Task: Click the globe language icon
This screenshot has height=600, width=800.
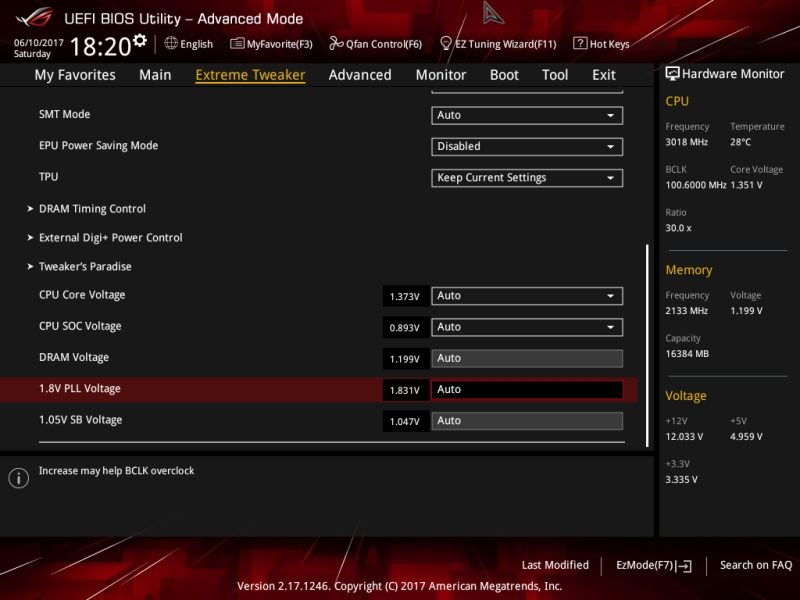Action: click(171, 43)
